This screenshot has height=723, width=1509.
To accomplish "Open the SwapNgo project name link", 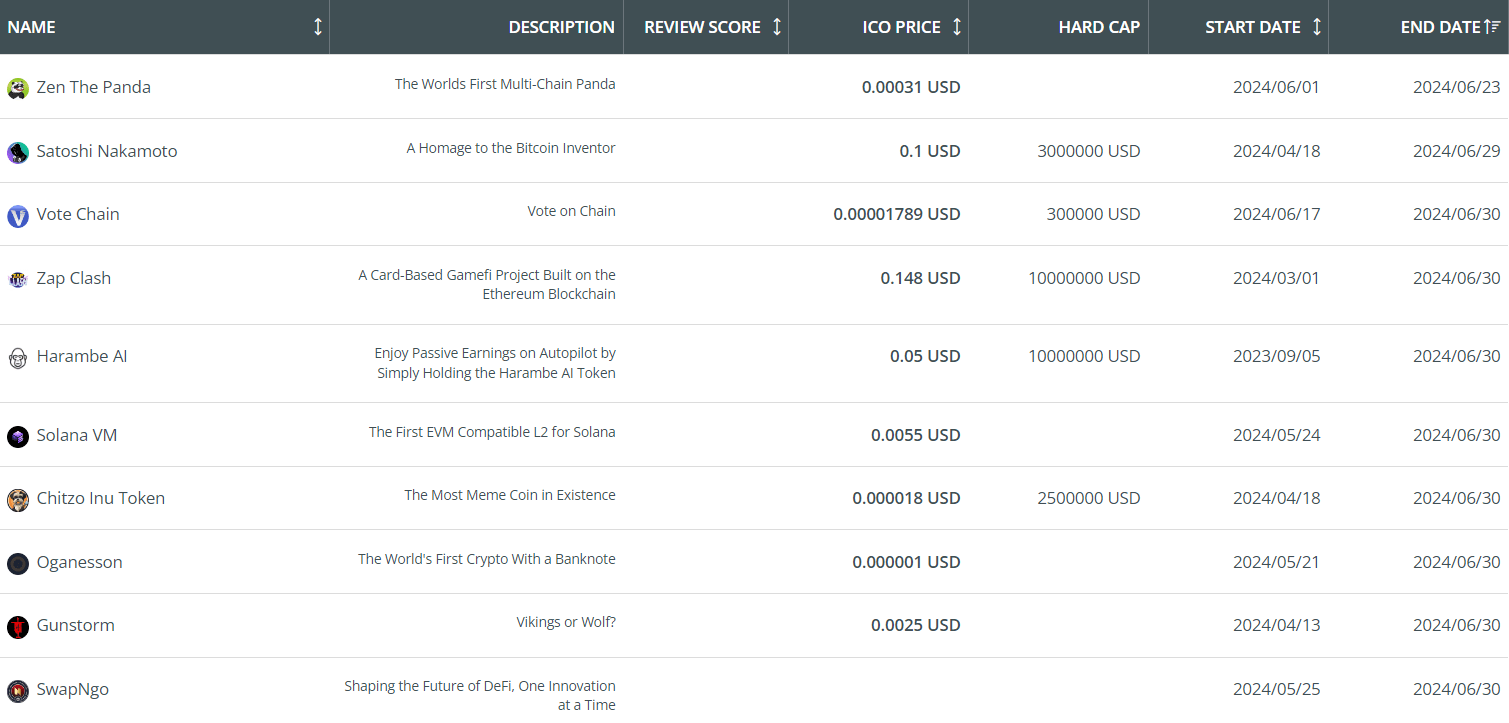I will [73, 690].
